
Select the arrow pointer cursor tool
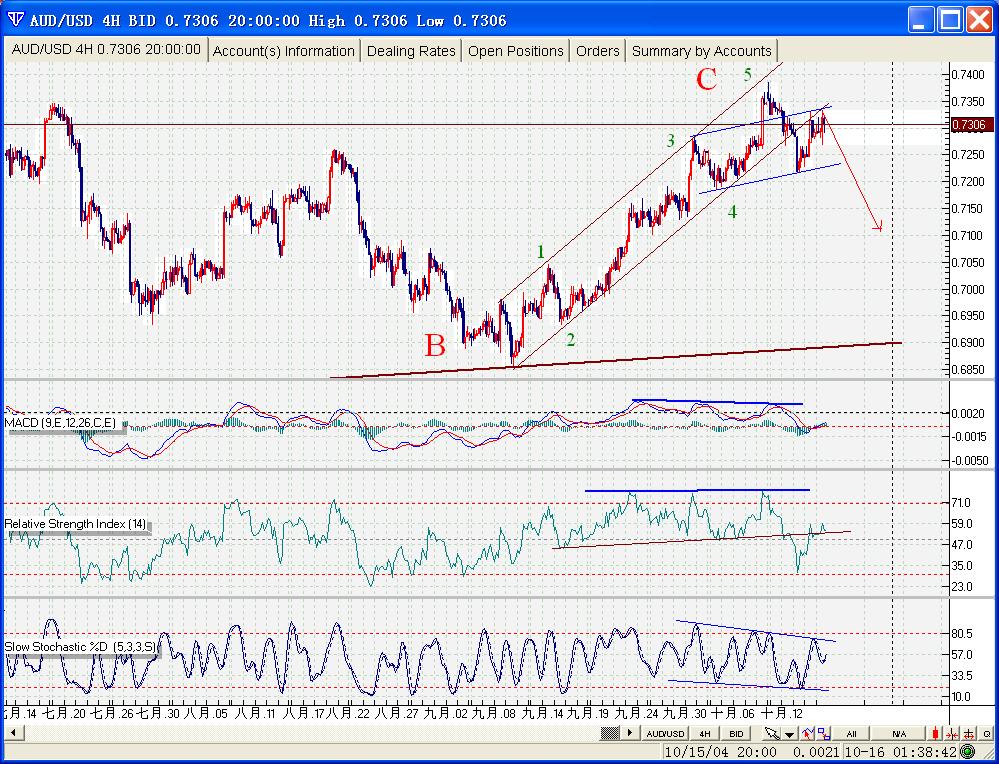[772, 733]
